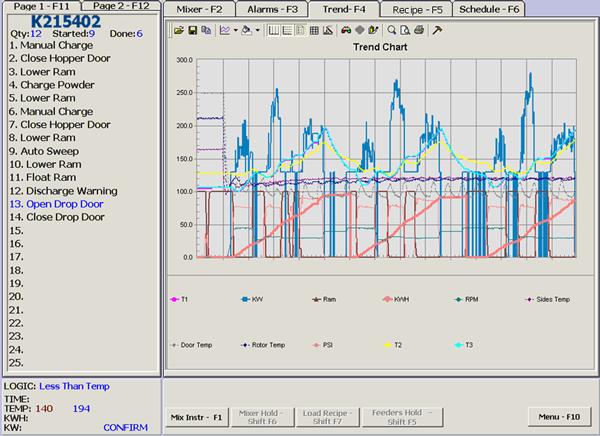Switch to the Page 1 - F11 tab
The image size is (600, 436).
[42, 6]
